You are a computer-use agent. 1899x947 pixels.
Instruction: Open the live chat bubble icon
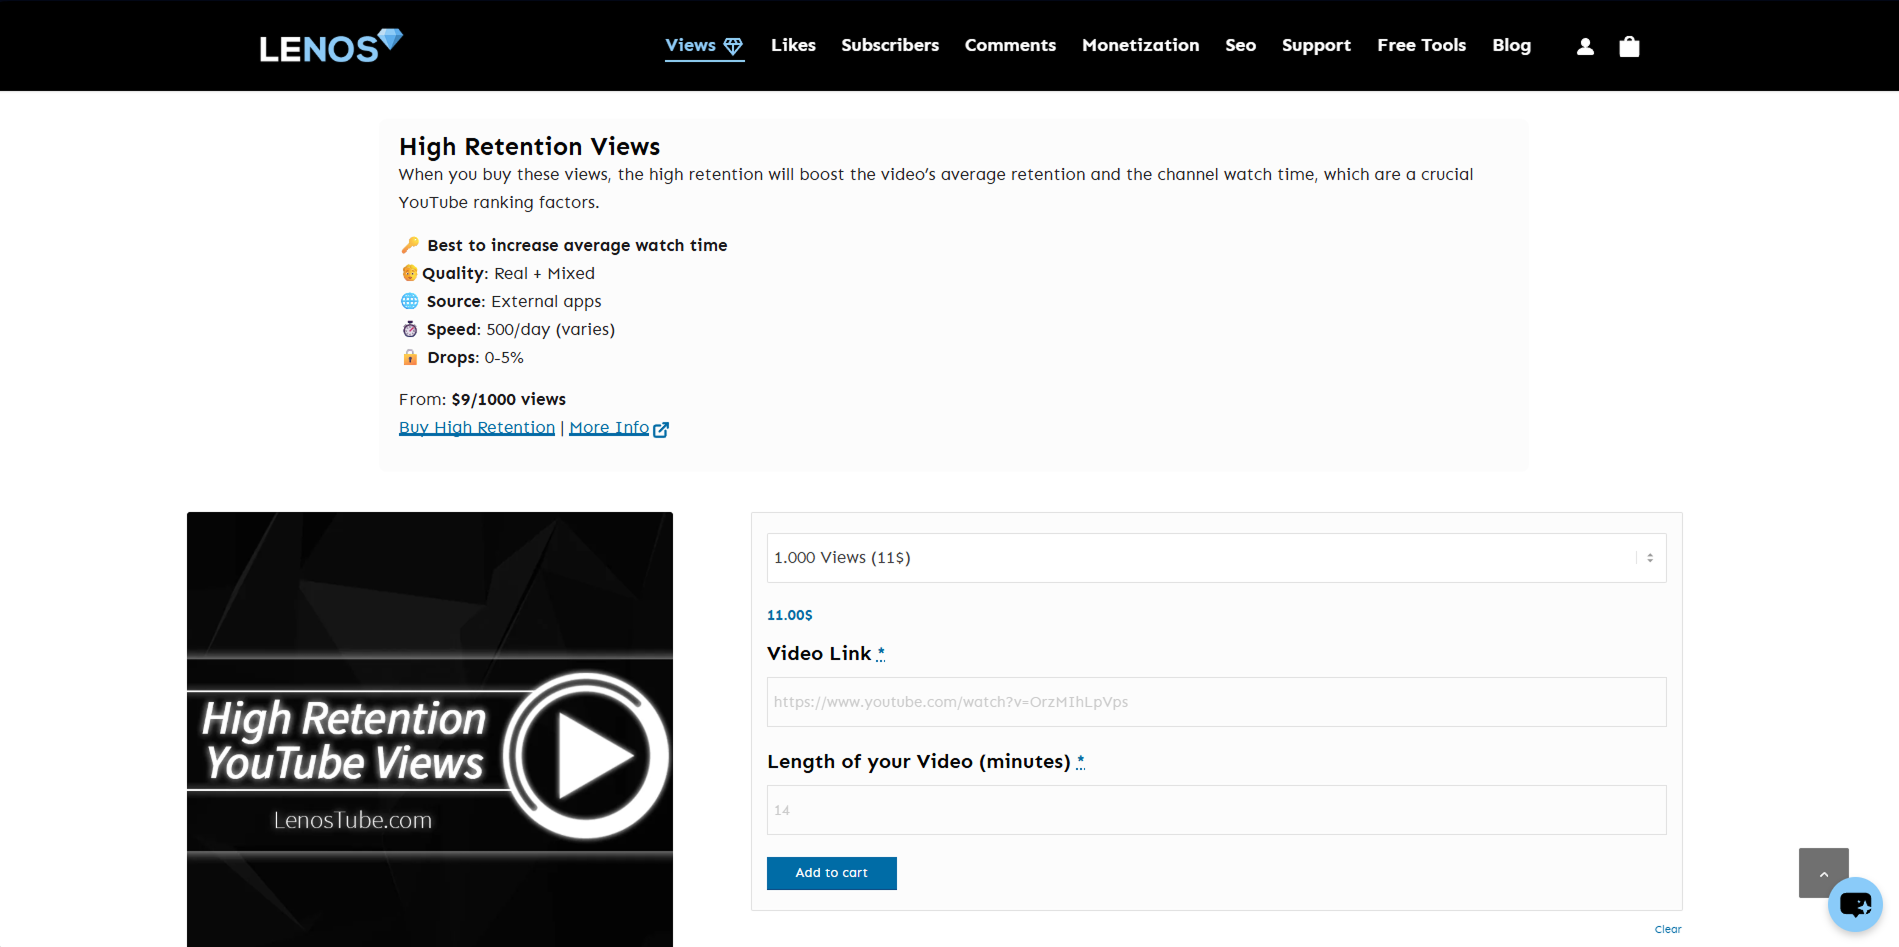[1855, 905]
